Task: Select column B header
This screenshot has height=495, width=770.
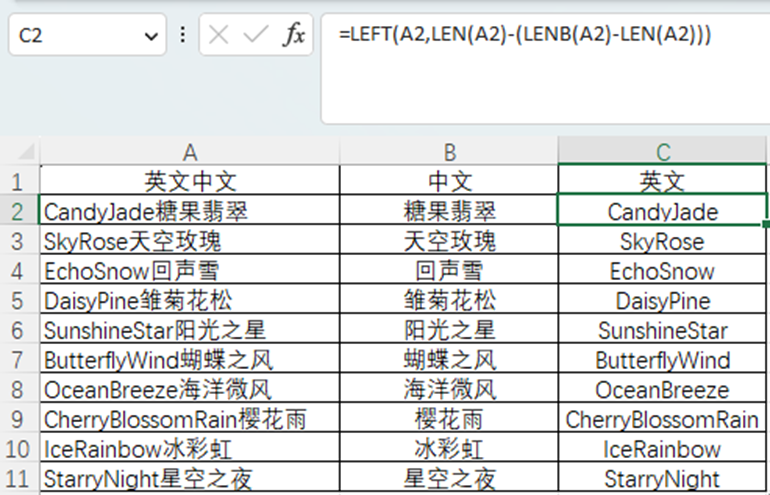Action: click(x=449, y=152)
